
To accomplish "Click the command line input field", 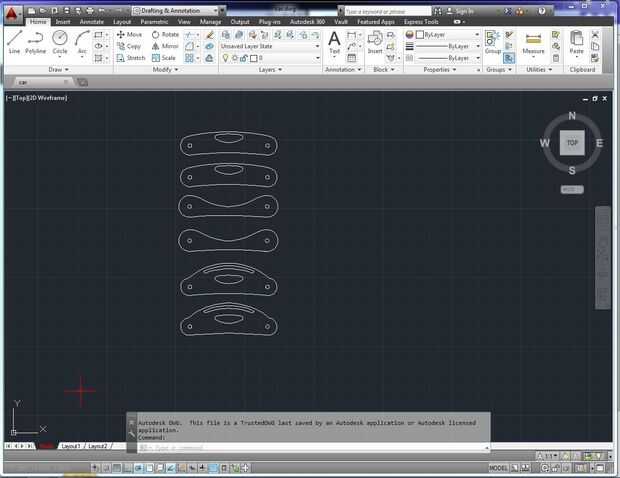I will coord(310,448).
